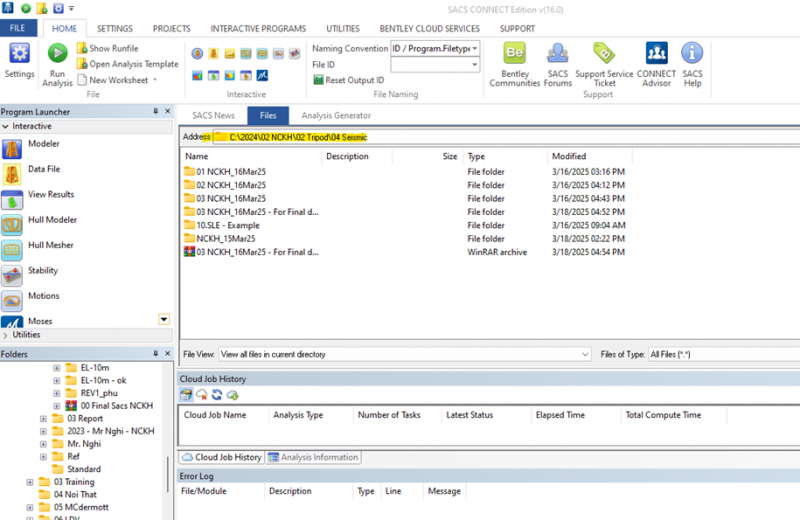Click the yellow dropdown arrow beside Moses in the launcher
Screen dimensions: 800x520
[164, 320]
